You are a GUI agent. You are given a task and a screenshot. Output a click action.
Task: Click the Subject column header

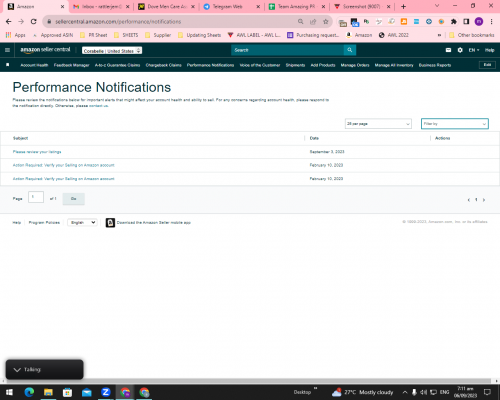coord(20,138)
